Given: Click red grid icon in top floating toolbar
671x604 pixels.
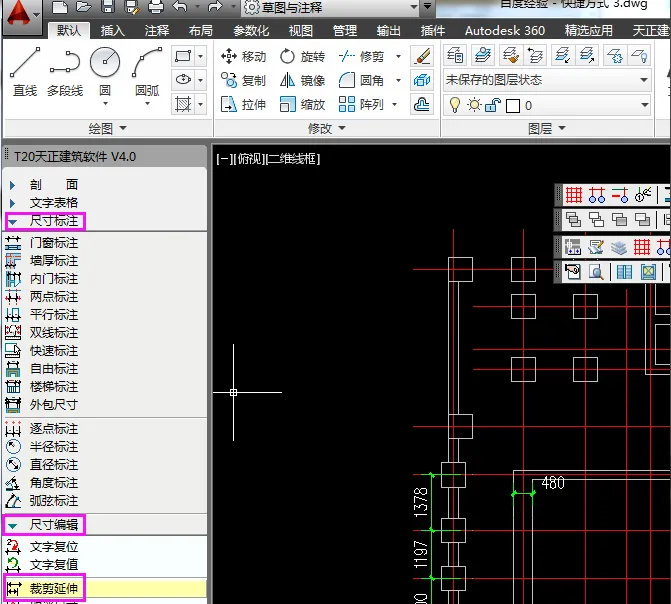Looking at the screenshot, I should pyautogui.click(x=574, y=195).
